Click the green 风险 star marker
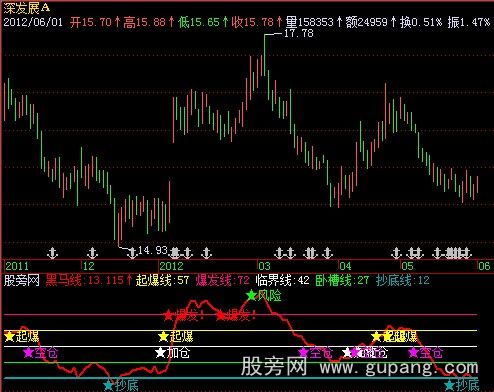Image resolution: width=494 pixels, height=392 pixels. (x=251, y=295)
